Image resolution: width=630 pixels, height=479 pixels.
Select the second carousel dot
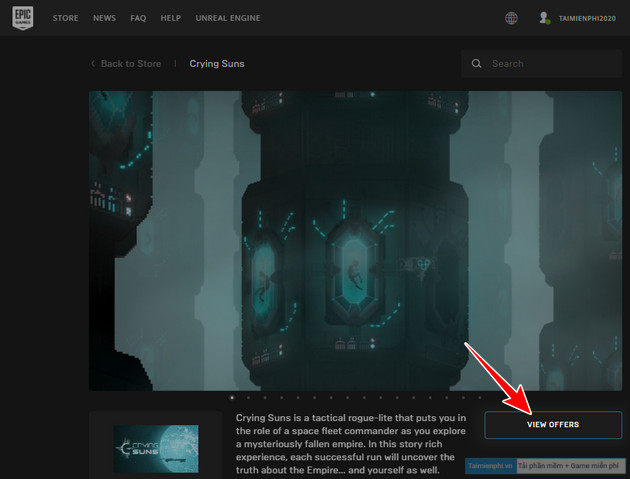[249, 398]
